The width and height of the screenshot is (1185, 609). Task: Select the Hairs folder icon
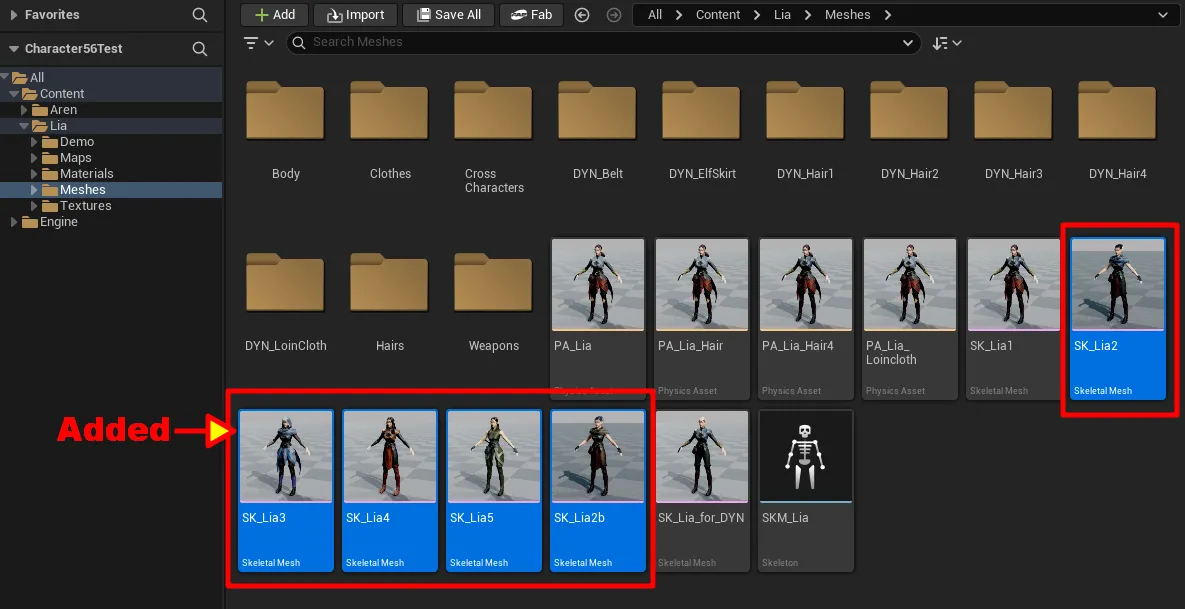389,283
